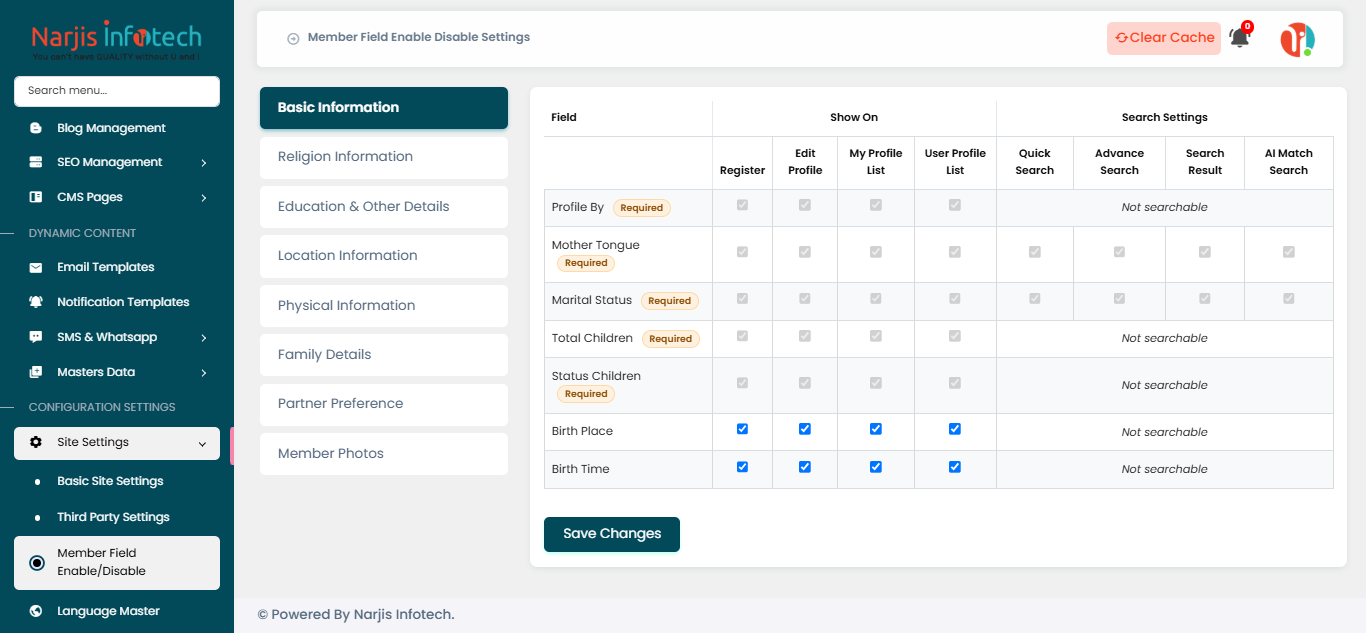Expand SEO Management chevron
Image resolution: width=1366 pixels, height=633 pixels.
pos(204,163)
